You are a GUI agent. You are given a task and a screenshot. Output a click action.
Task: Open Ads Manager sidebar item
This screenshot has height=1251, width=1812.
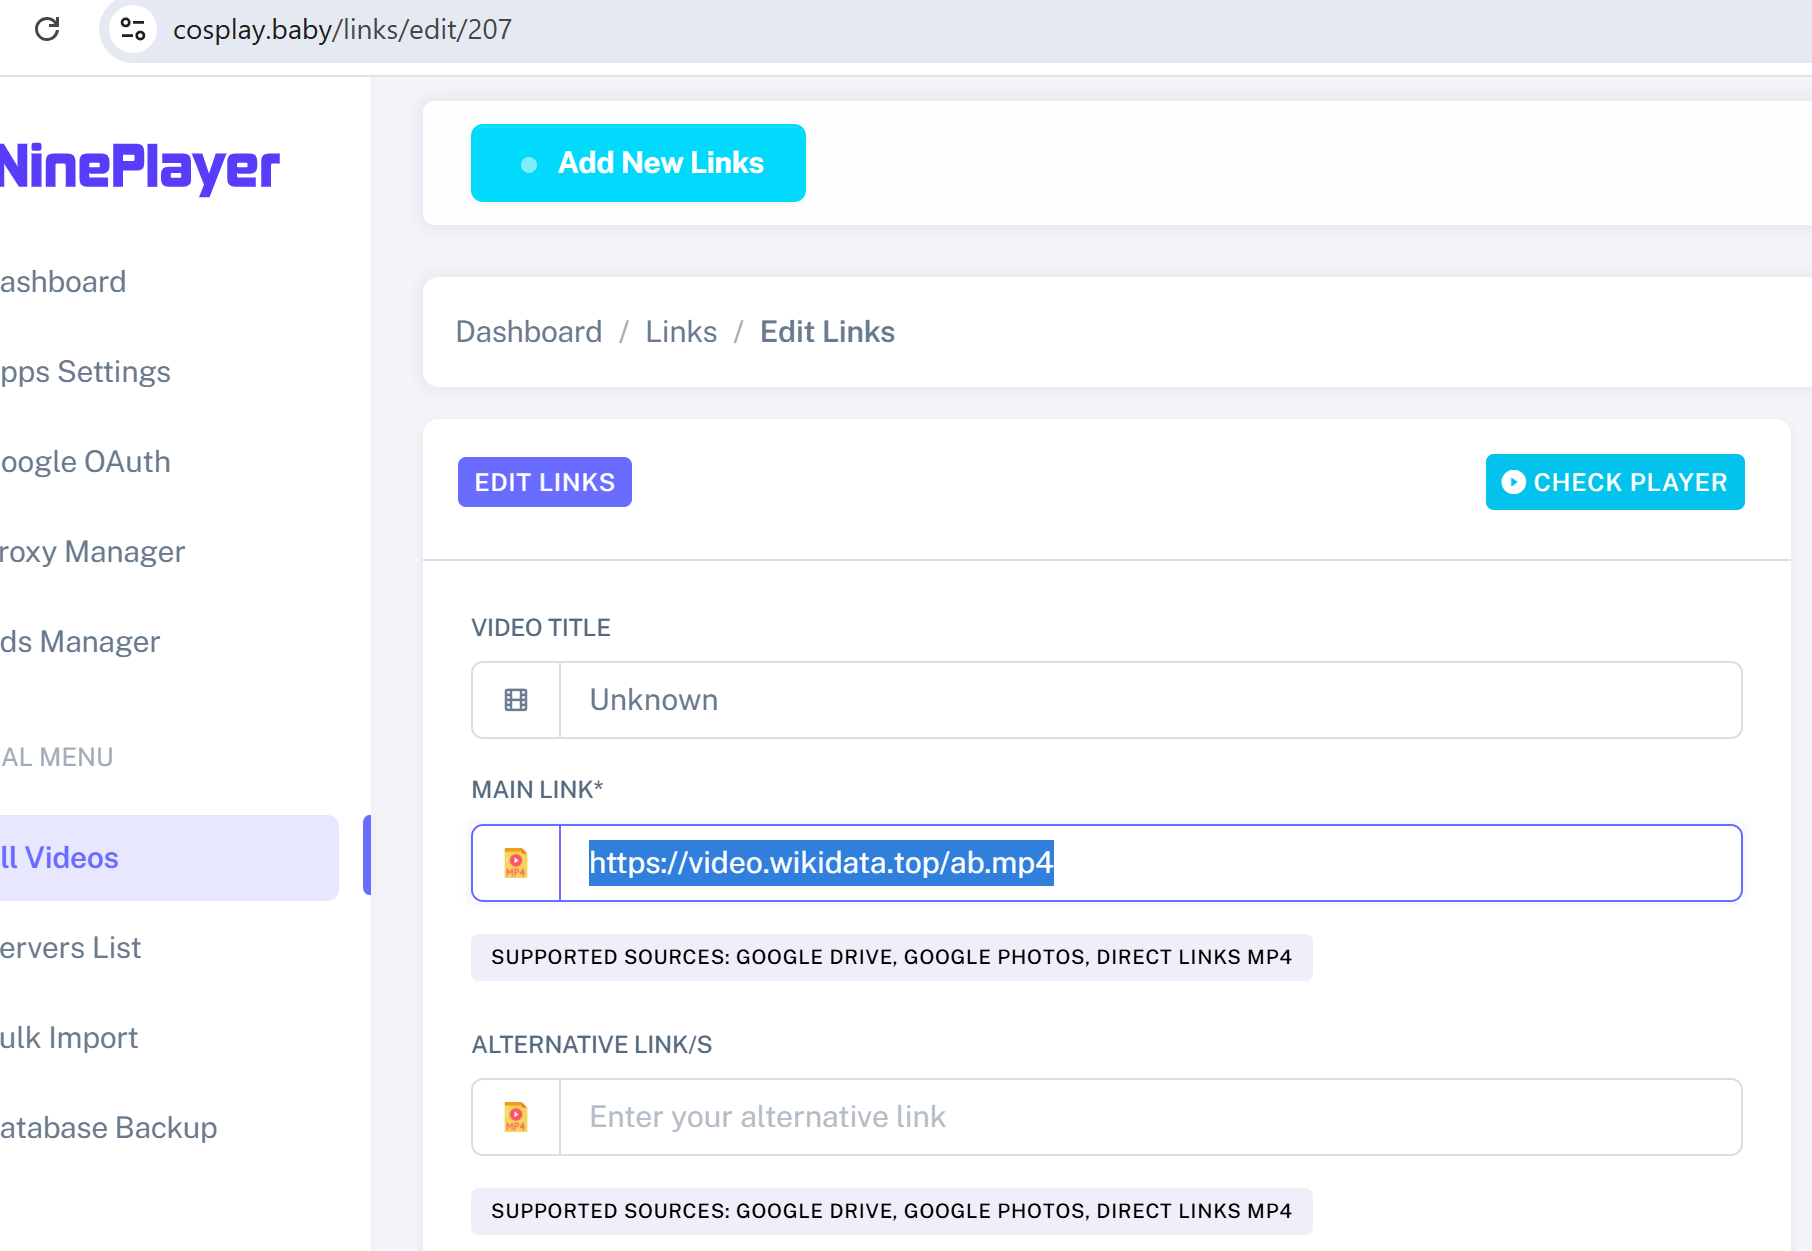click(80, 642)
